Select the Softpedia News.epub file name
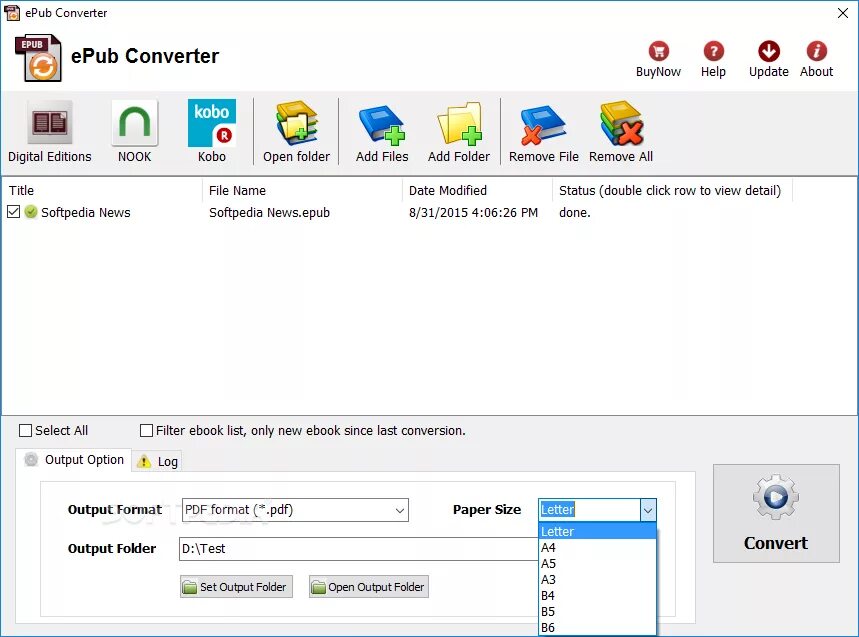859x637 pixels. 269,213
